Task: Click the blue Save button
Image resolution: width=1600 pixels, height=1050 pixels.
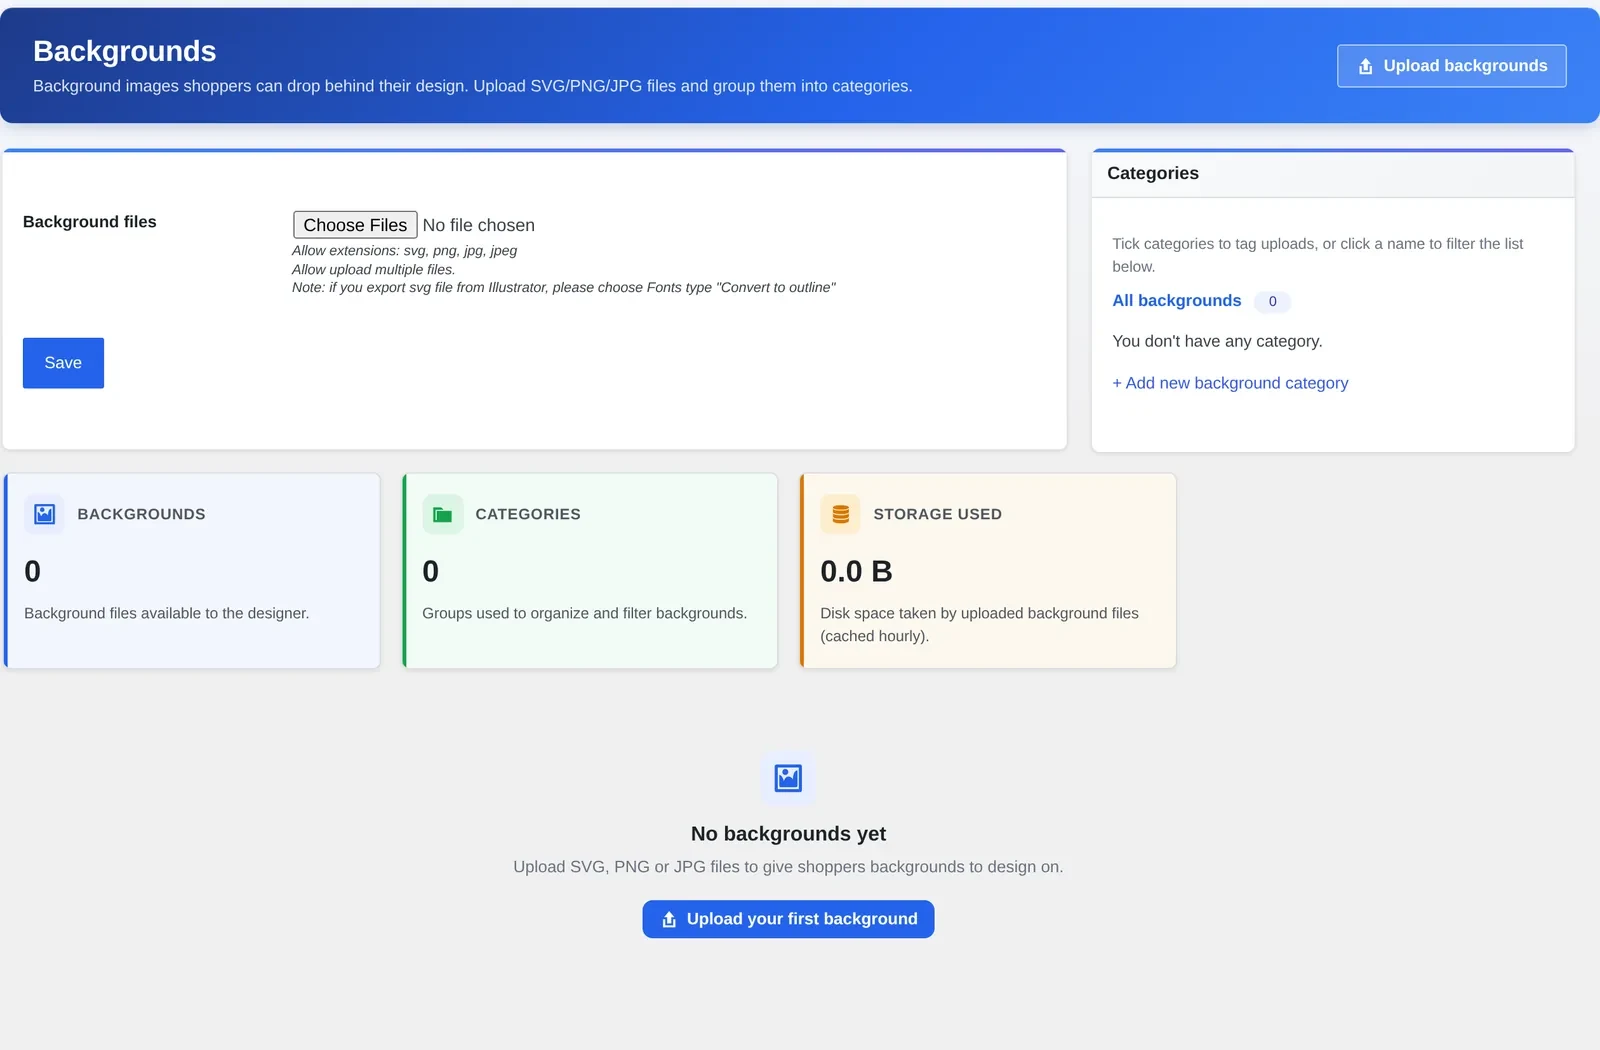Action: [63, 363]
